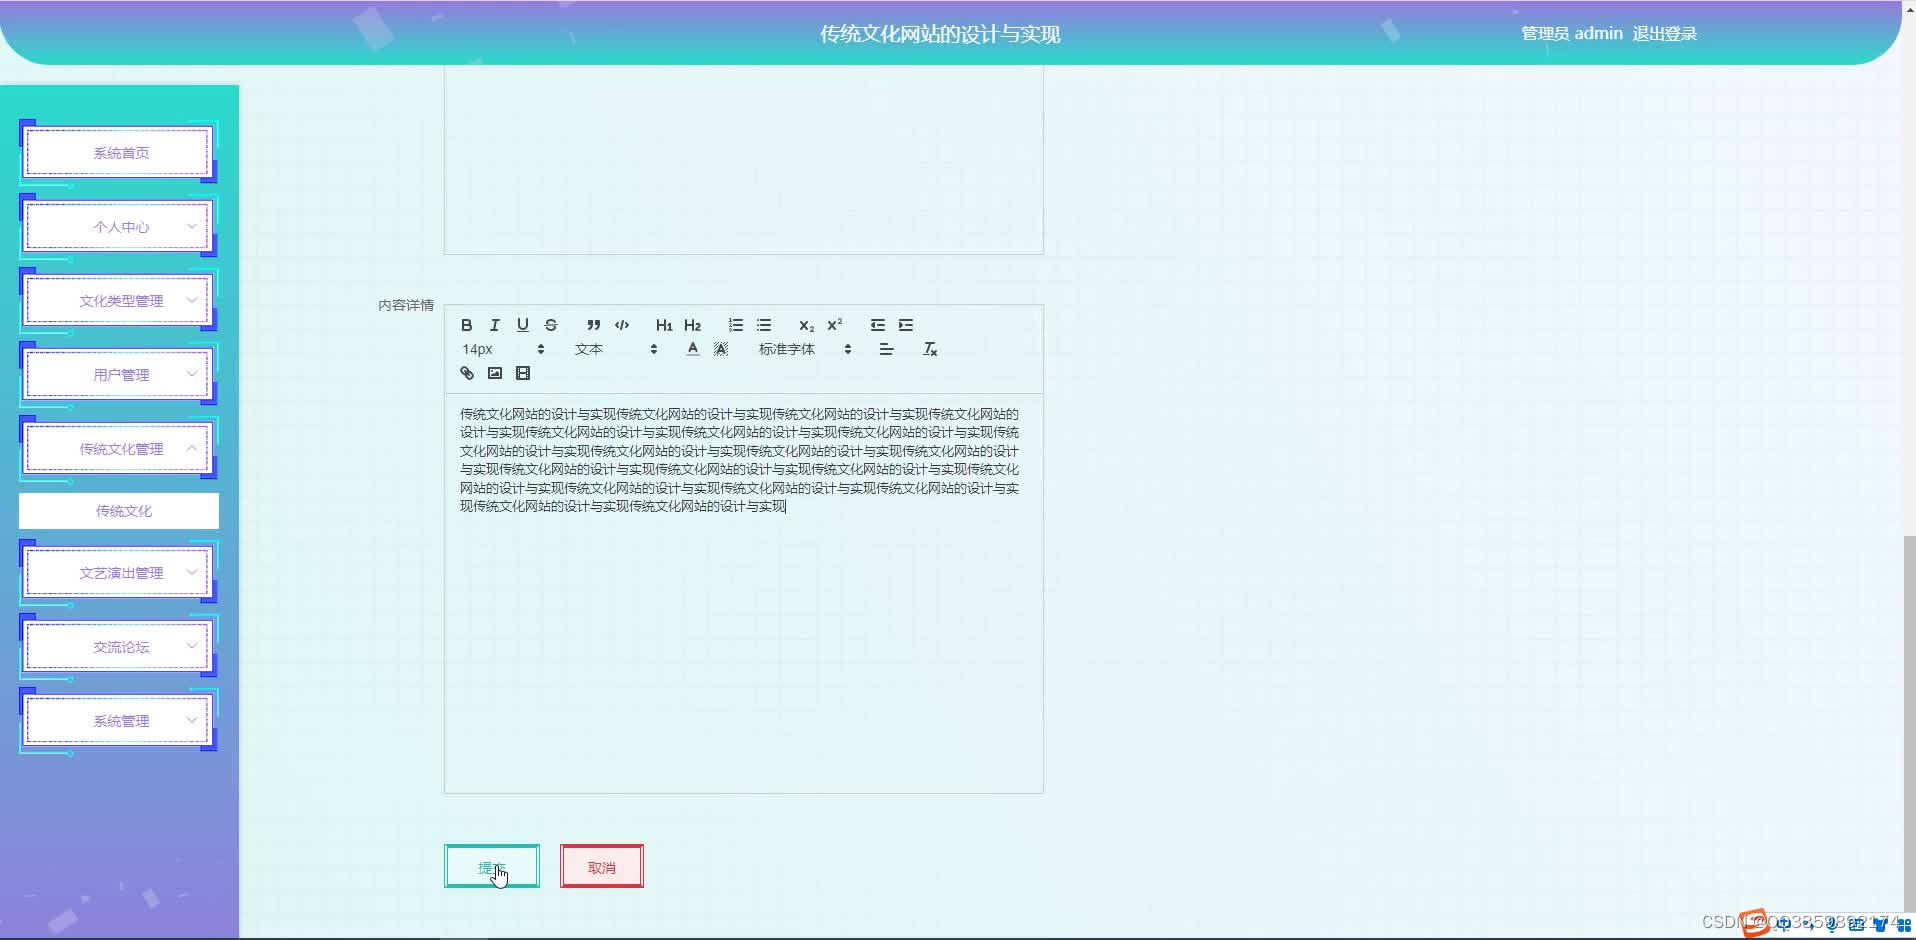Apply subscript formatting
This screenshot has width=1916, height=940.
coord(806,325)
